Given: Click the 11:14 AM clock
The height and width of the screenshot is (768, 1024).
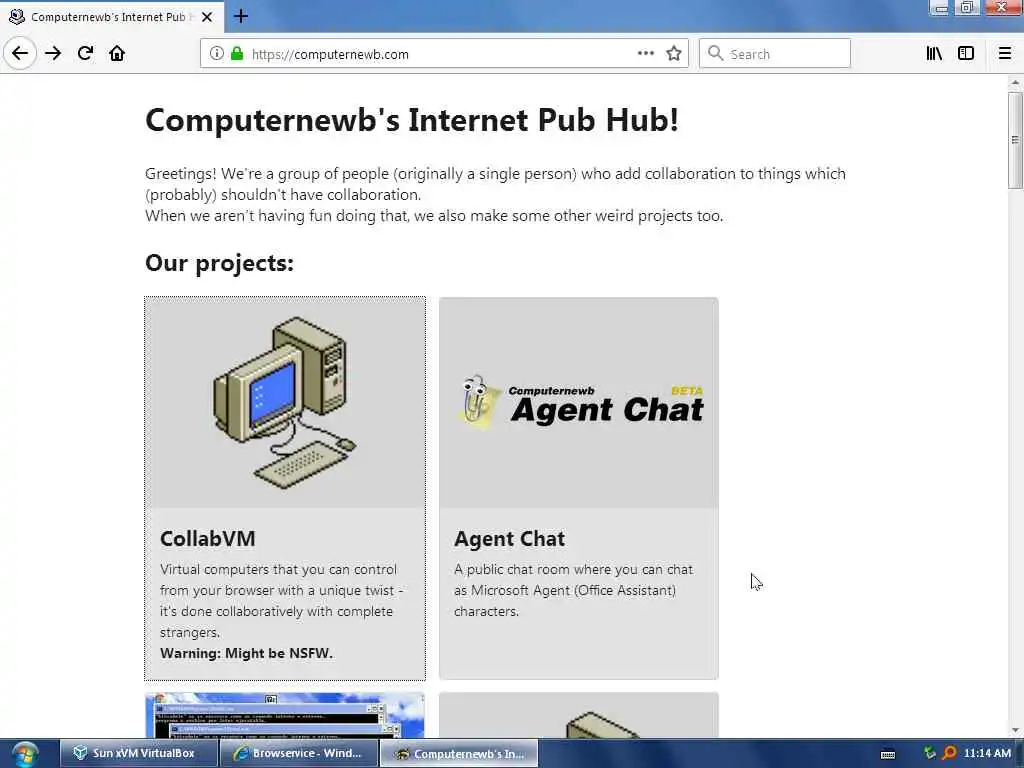Looking at the screenshot, I should (987, 753).
